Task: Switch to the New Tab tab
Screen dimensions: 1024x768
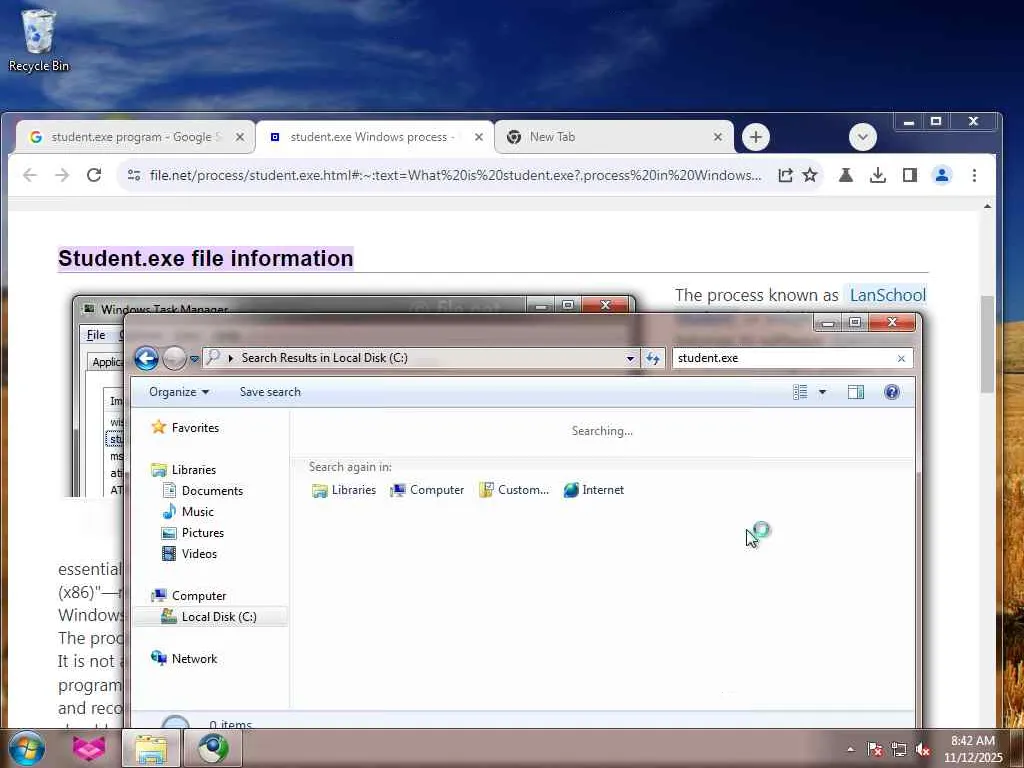Action: pyautogui.click(x=613, y=137)
